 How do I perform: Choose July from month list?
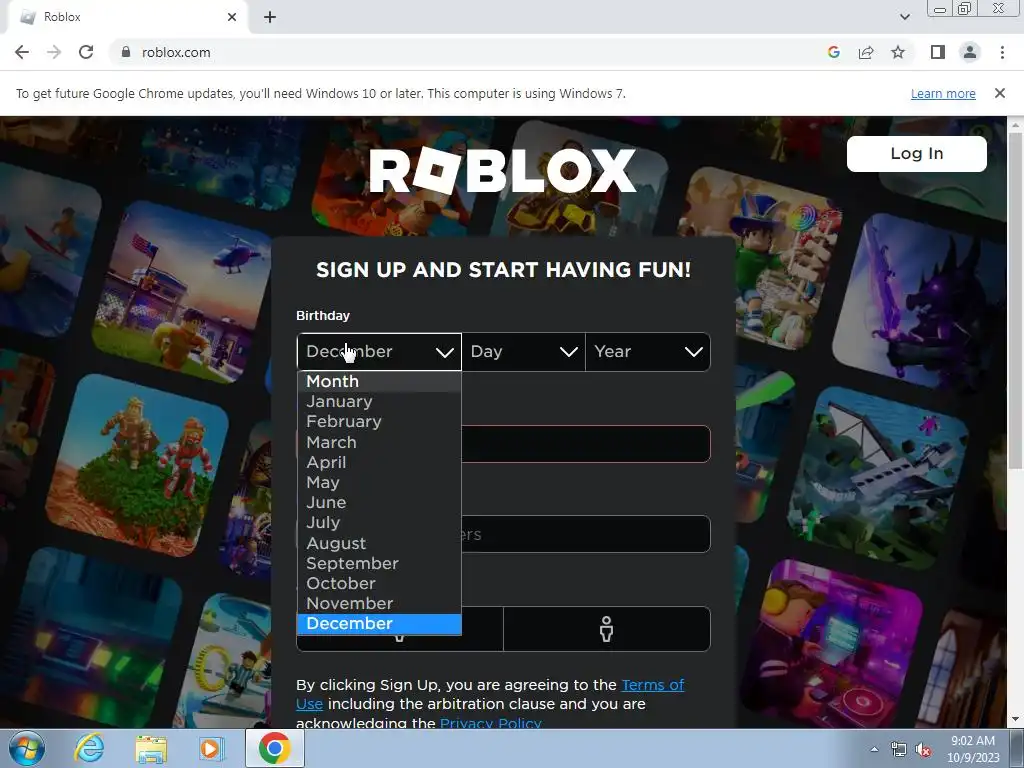379,523
